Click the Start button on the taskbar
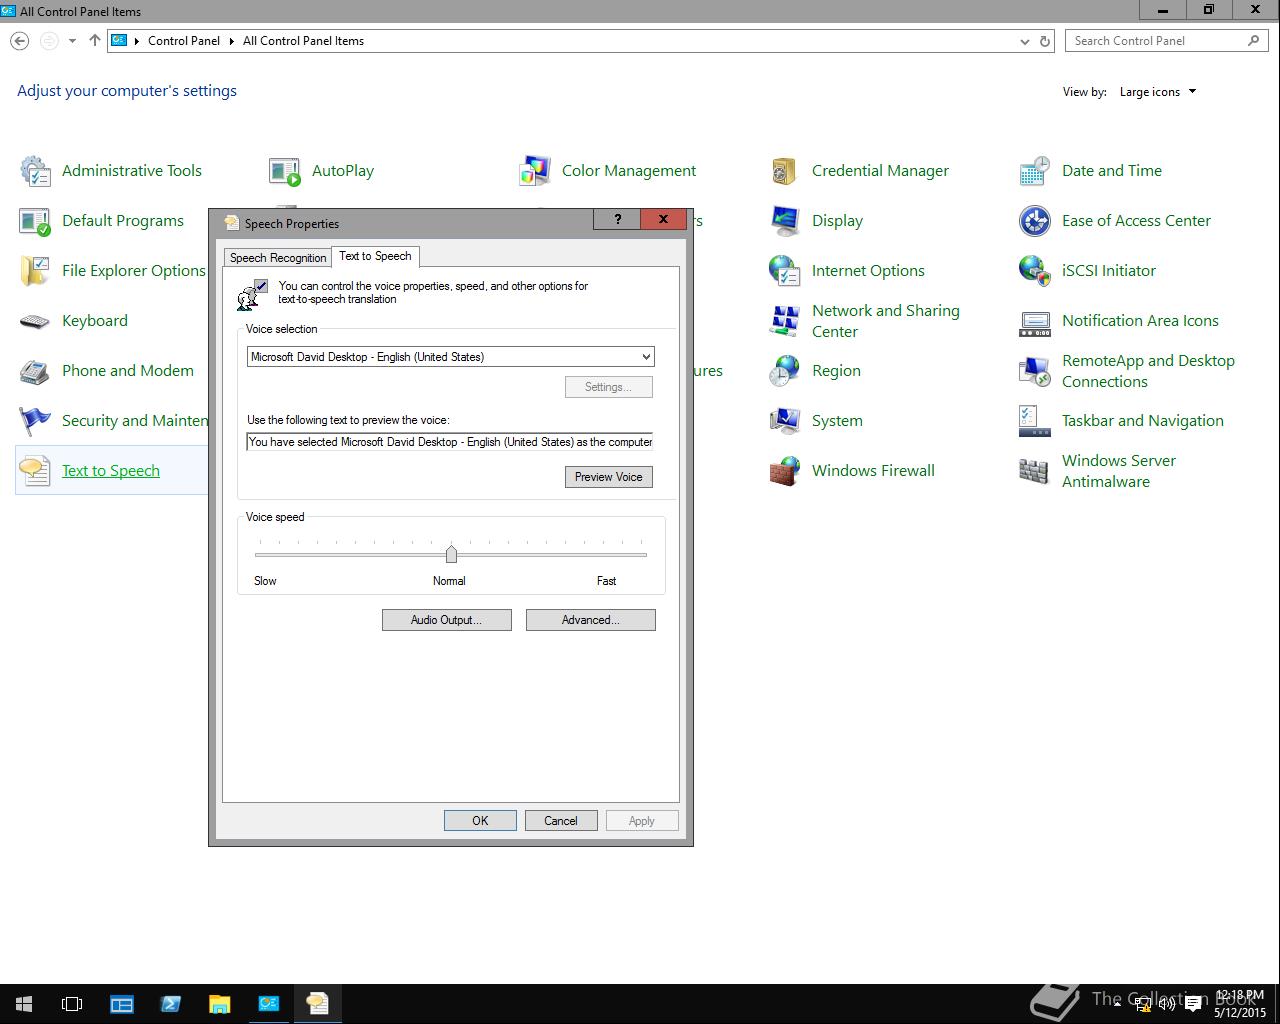This screenshot has height=1024, width=1280. point(24,1004)
